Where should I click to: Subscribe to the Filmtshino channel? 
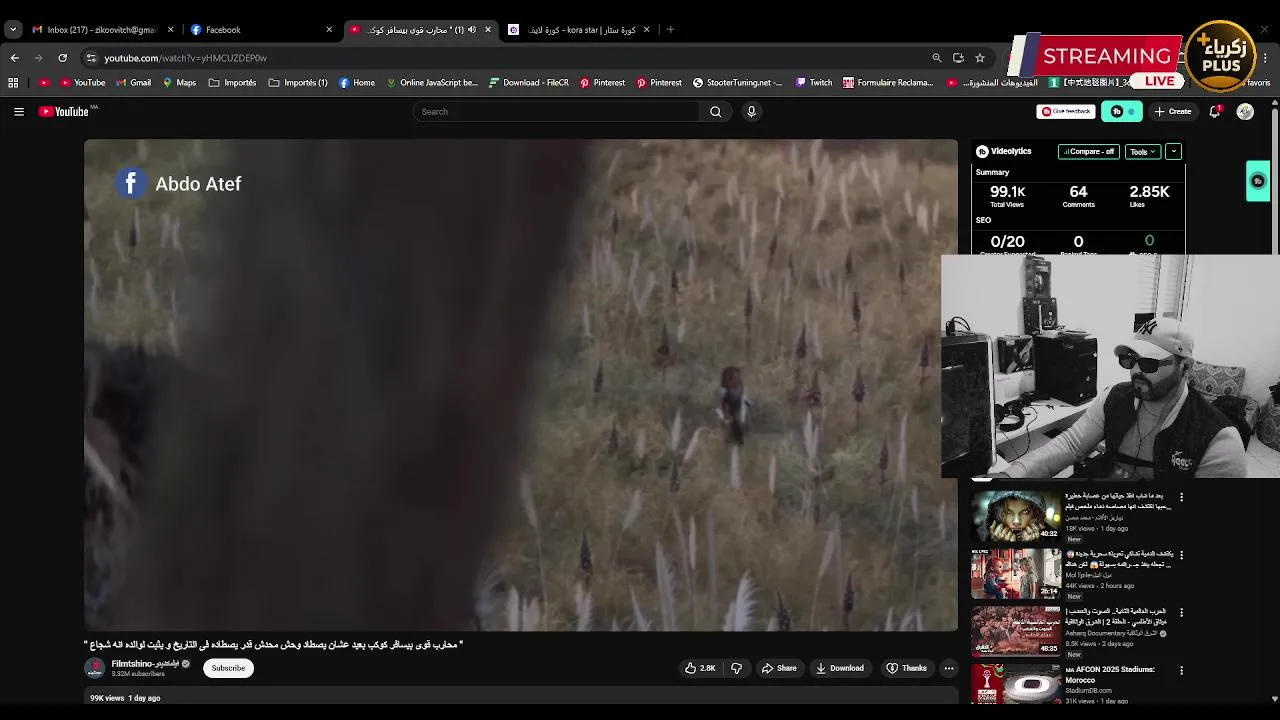click(228, 668)
